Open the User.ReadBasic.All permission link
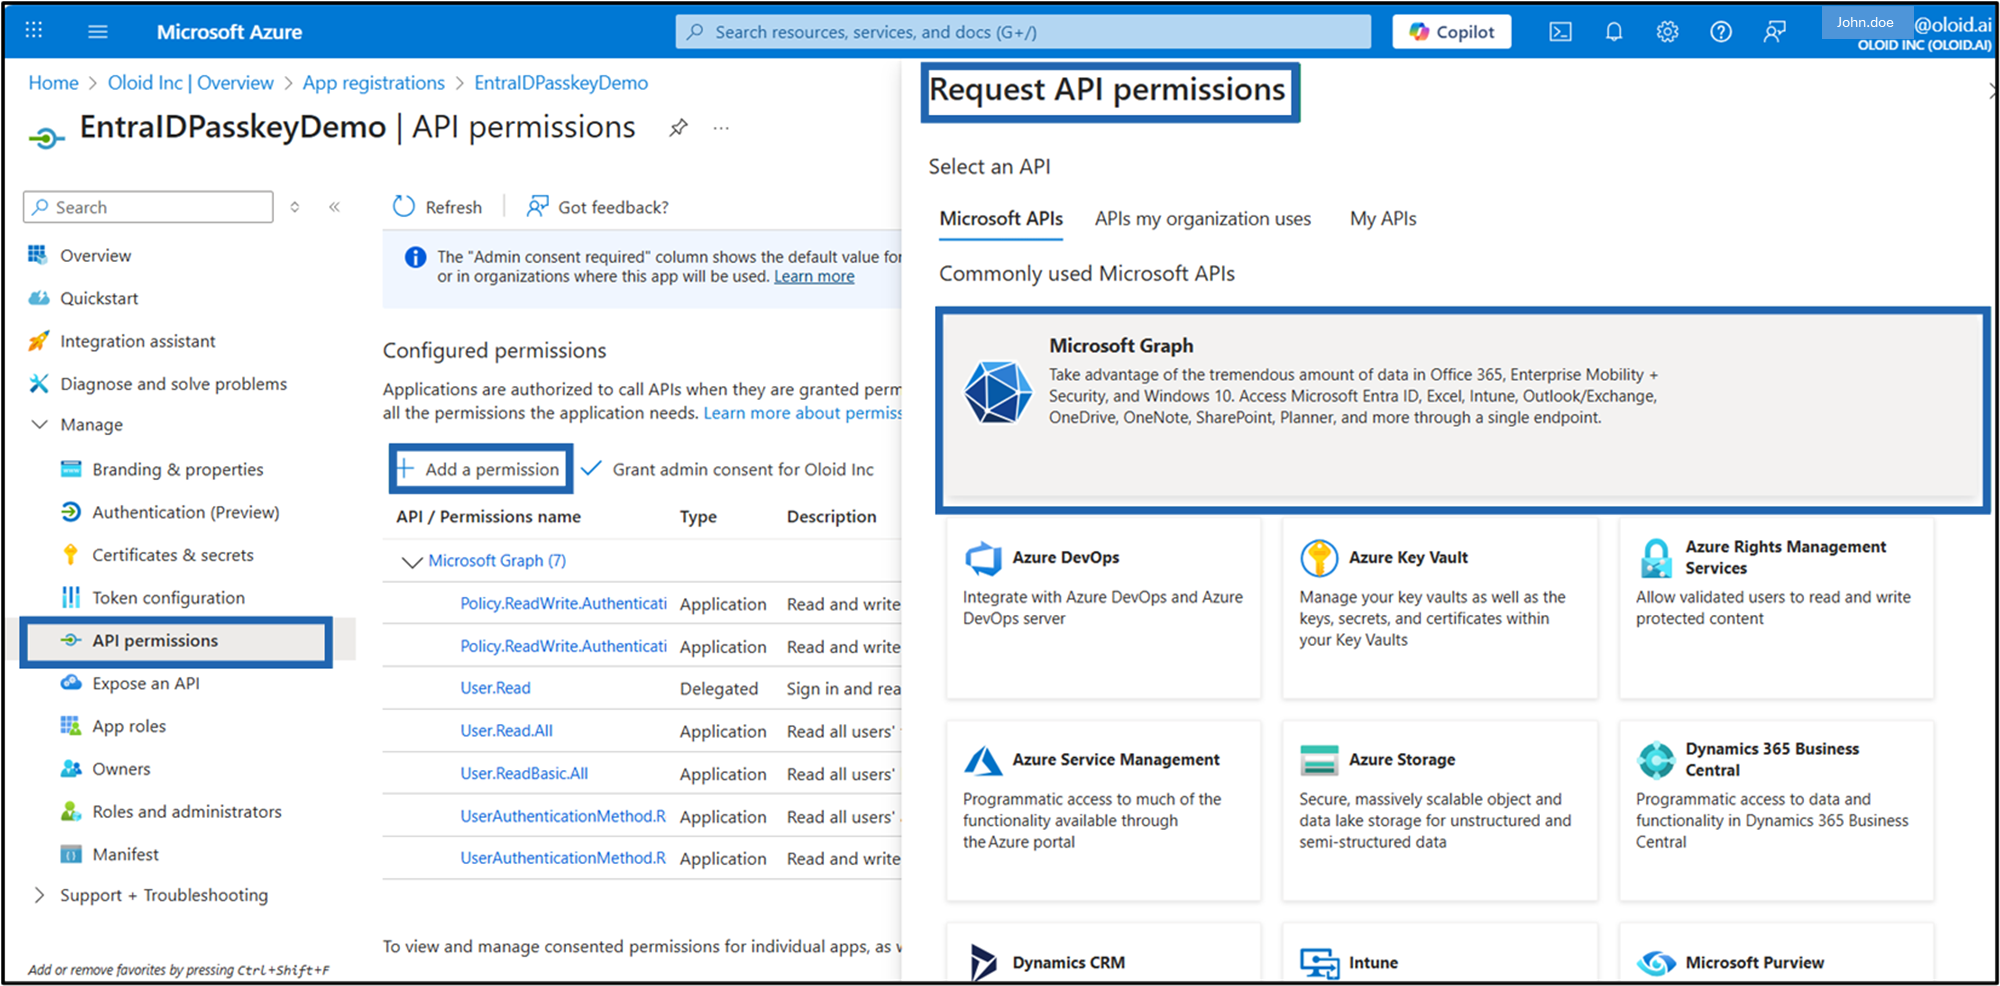The height and width of the screenshot is (986, 2000). [524, 774]
